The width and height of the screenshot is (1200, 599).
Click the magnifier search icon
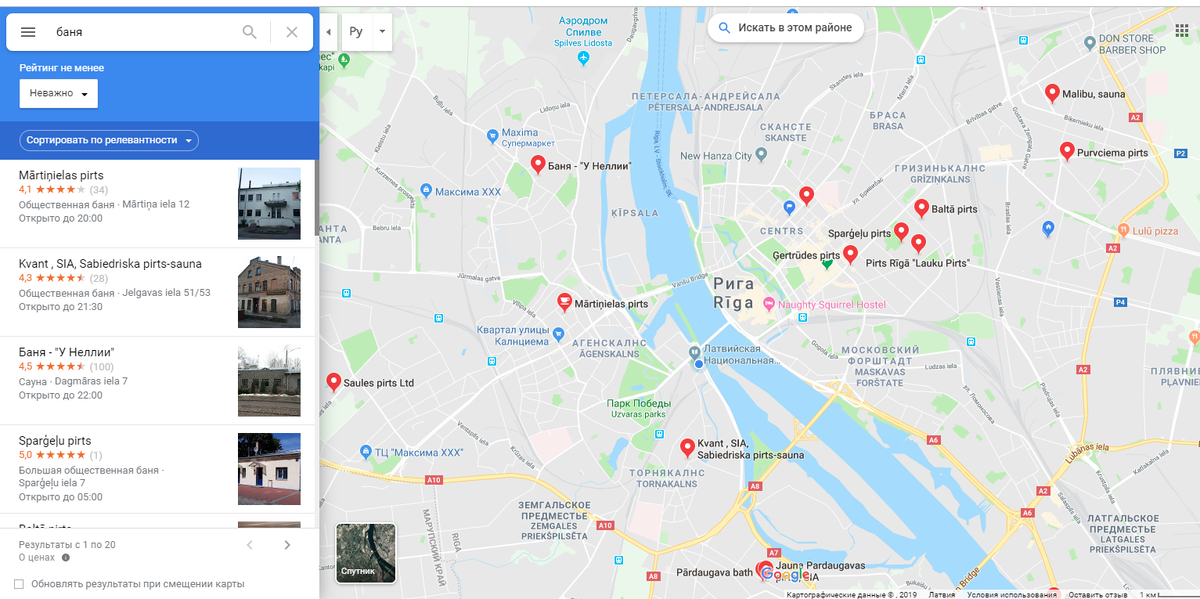pyautogui.click(x=250, y=32)
